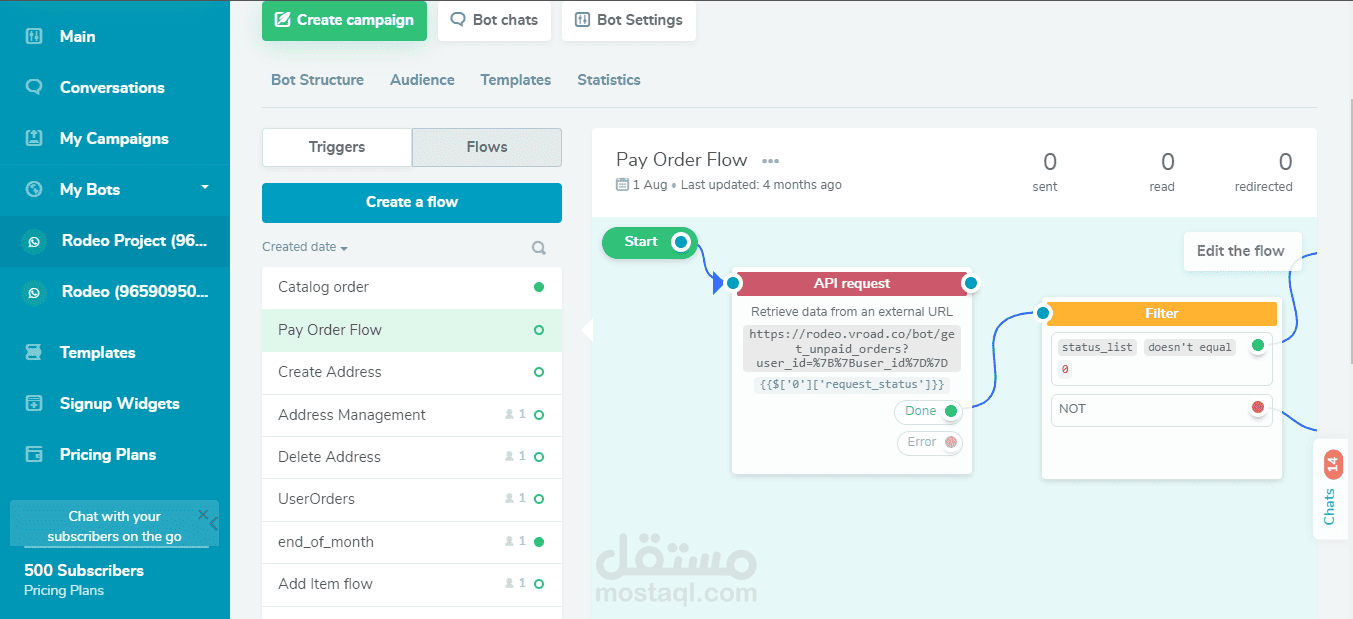The height and width of the screenshot is (619, 1353).
Task: Click the calendar icon near 1 Aug
Action: (x=622, y=184)
